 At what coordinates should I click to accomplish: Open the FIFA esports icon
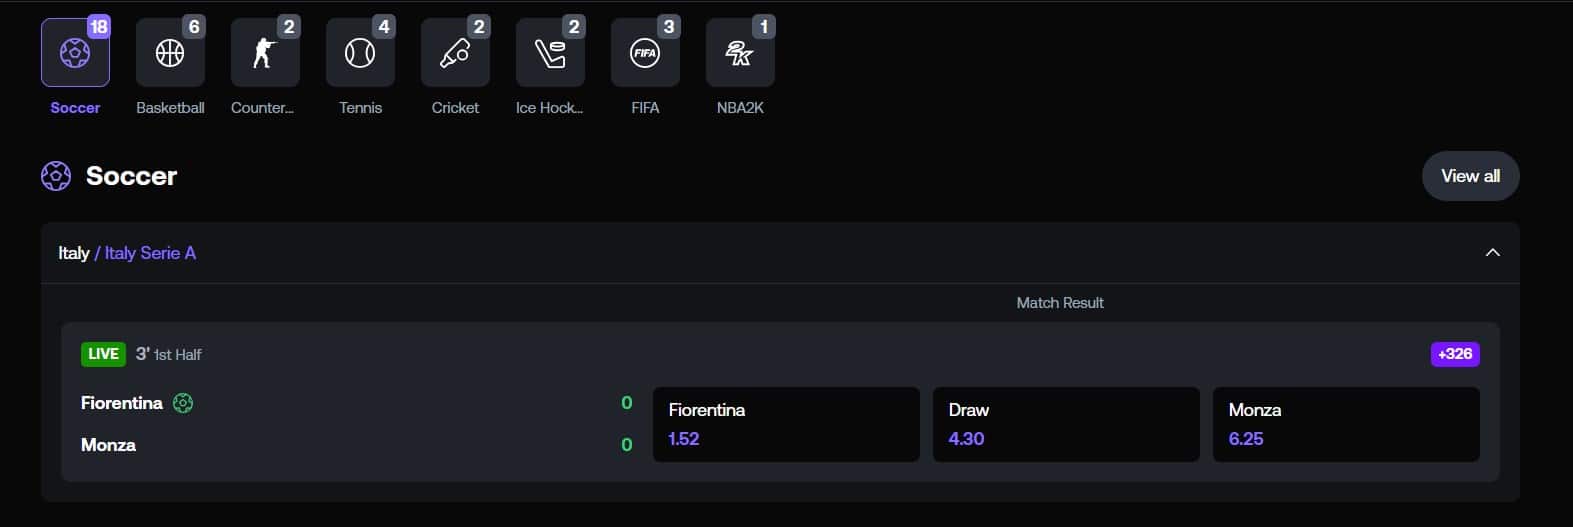tap(645, 53)
